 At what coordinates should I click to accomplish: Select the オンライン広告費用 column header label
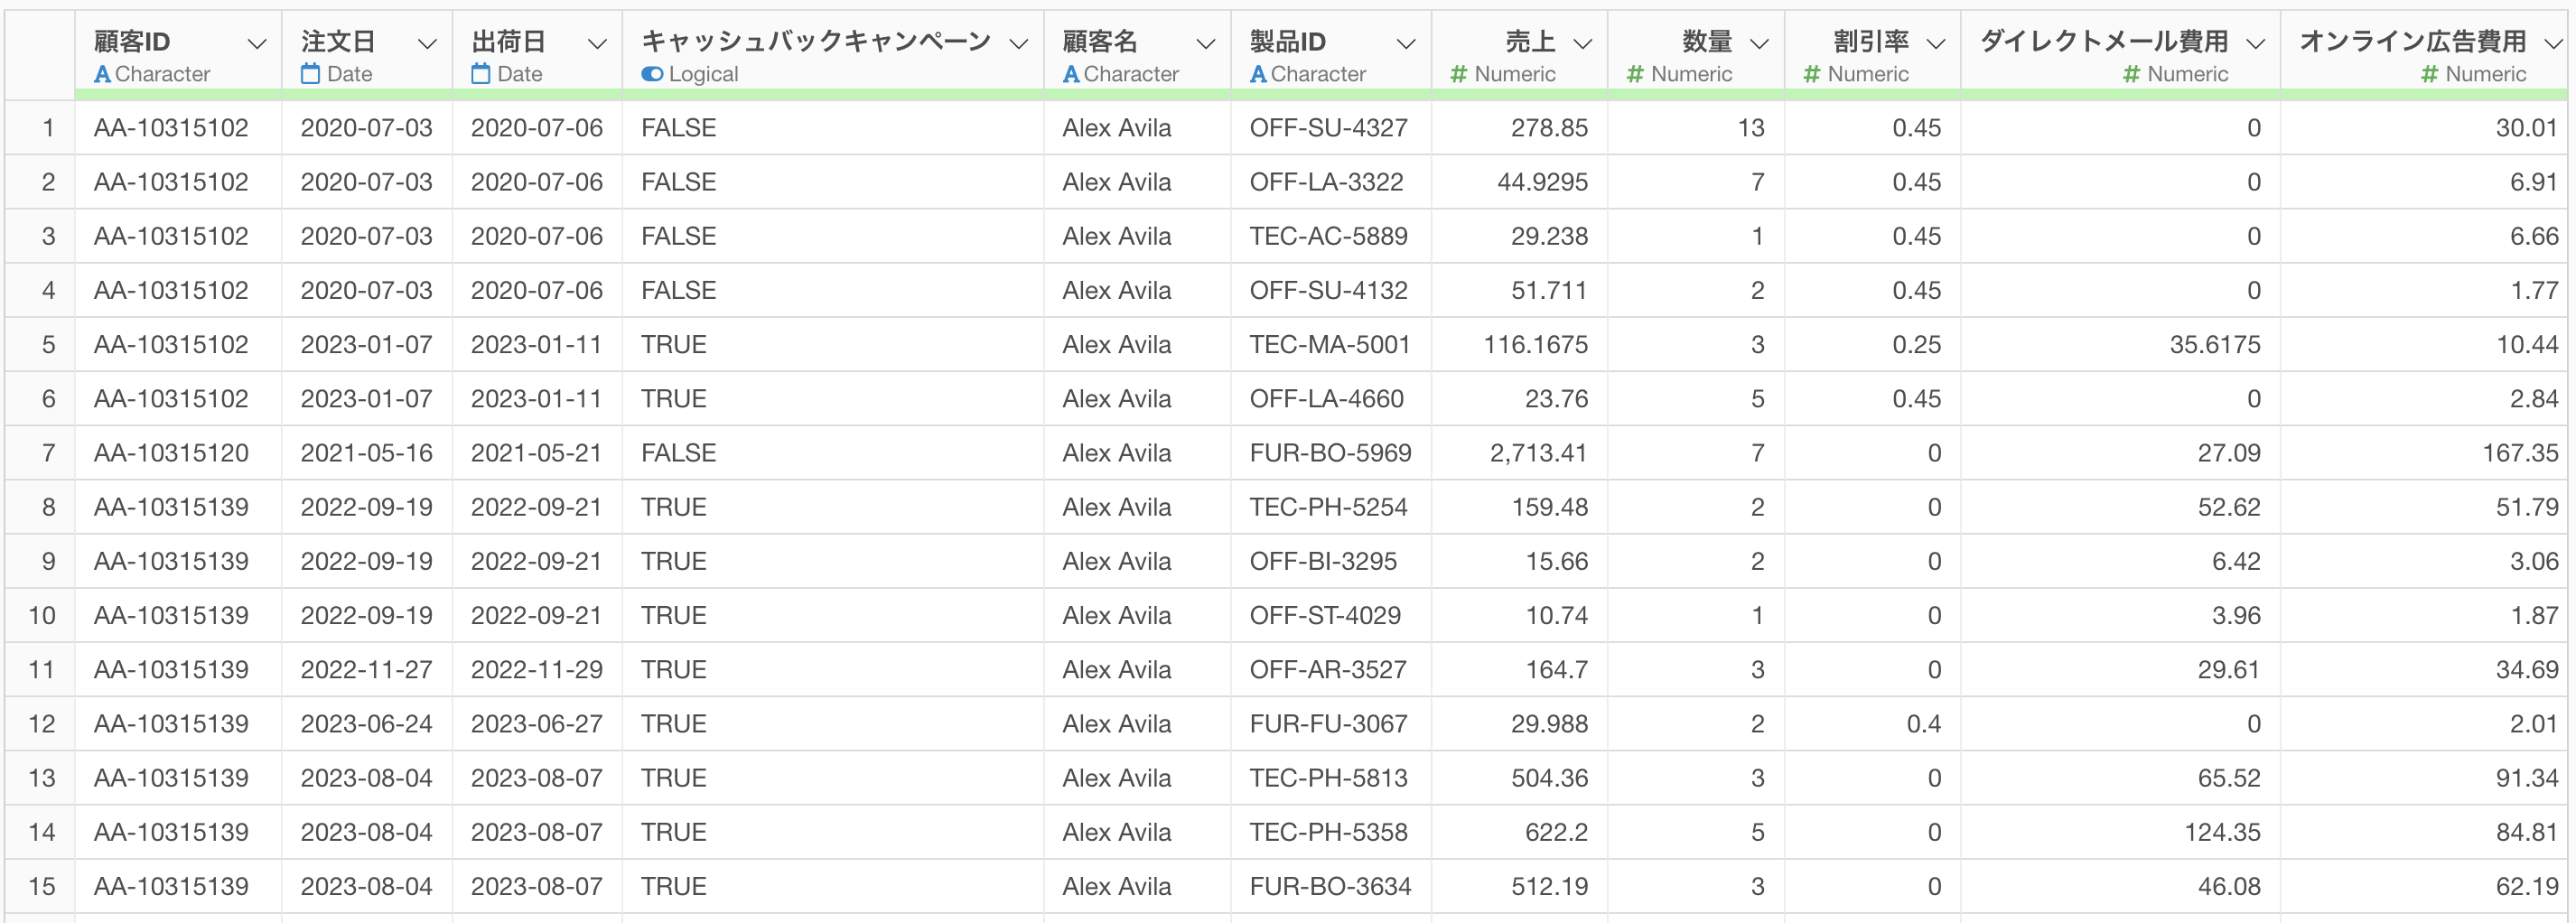2412,41
